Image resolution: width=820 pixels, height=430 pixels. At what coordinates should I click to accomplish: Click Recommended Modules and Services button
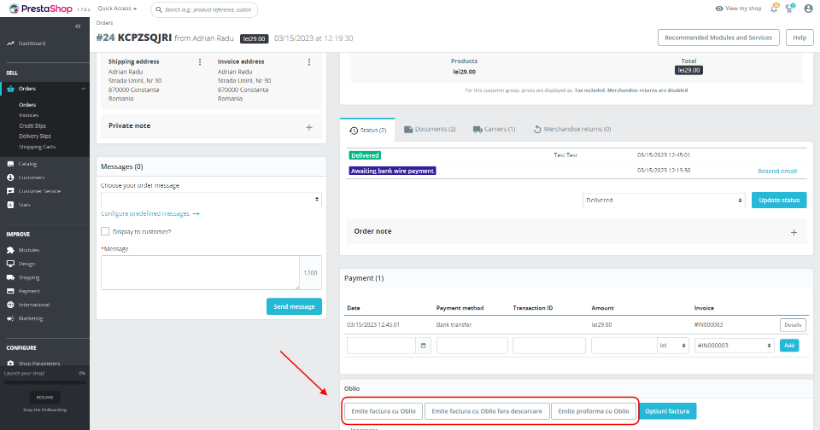[718, 38]
